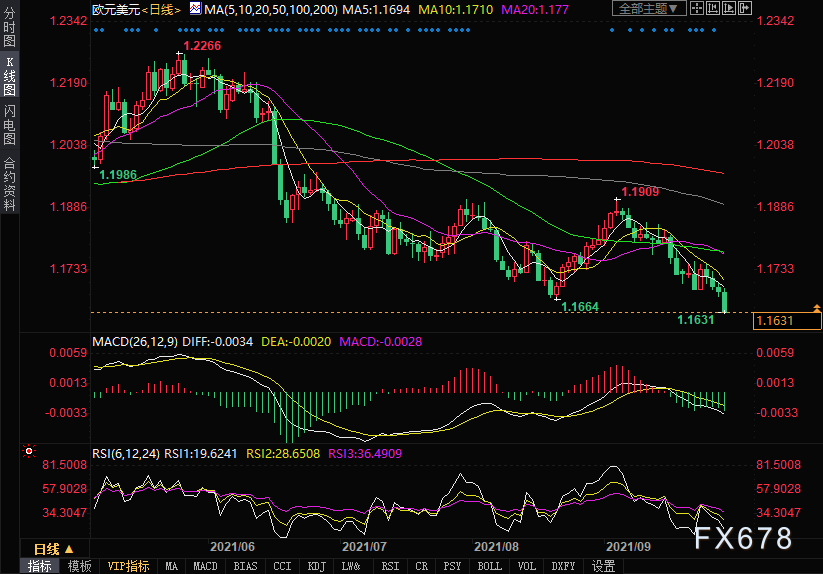Click the DEA:-0.0020 value
This screenshot has height=574, width=823.
[x=296, y=342]
